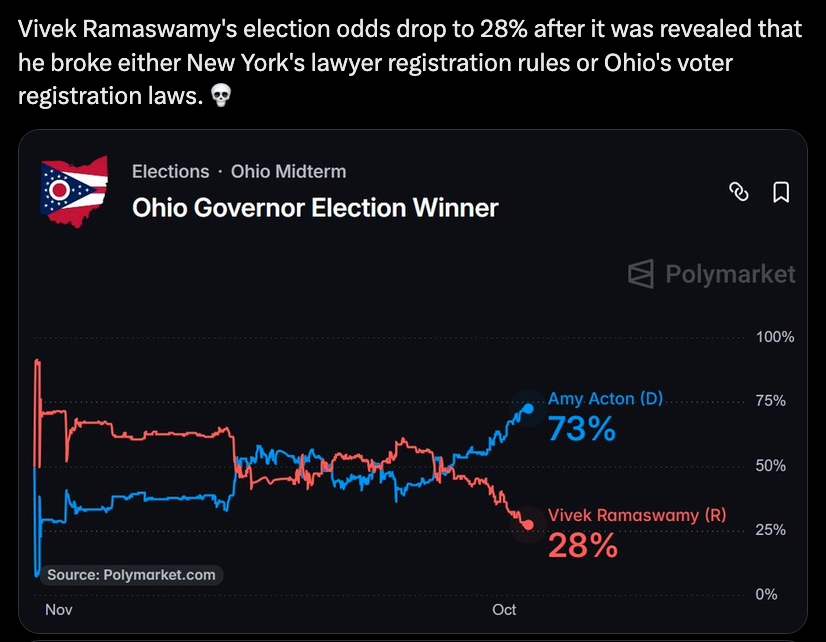Click the Polymarket logo watermark
Image resolution: width=826 pixels, height=642 pixels.
coord(711,274)
